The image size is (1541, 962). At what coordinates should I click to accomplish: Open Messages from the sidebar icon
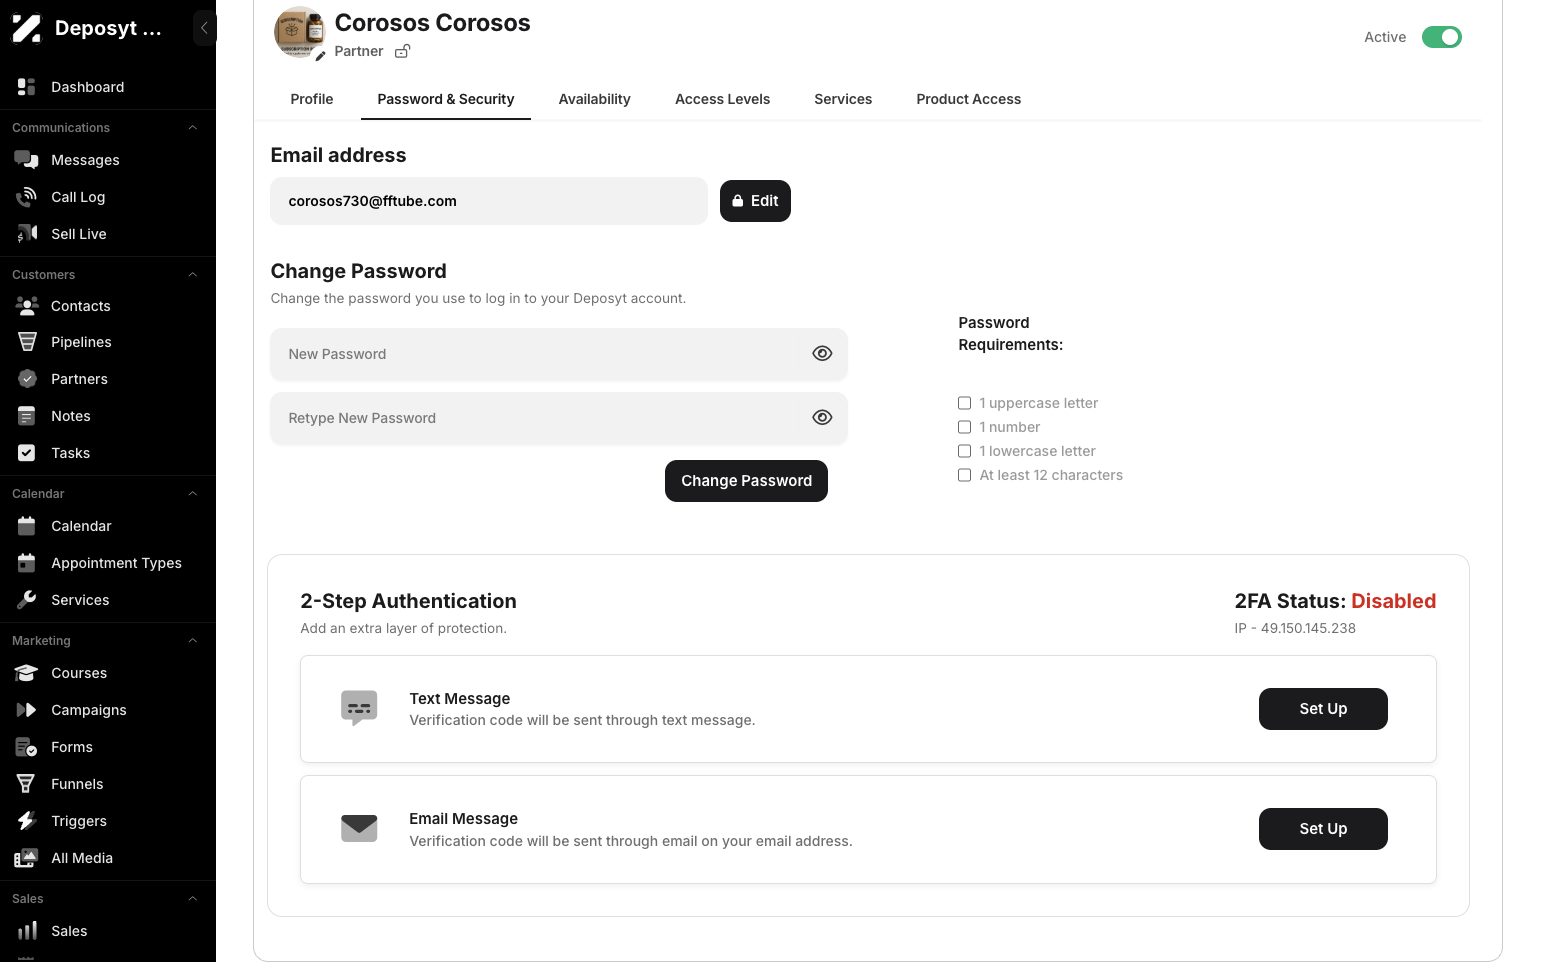click(x=27, y=160)
